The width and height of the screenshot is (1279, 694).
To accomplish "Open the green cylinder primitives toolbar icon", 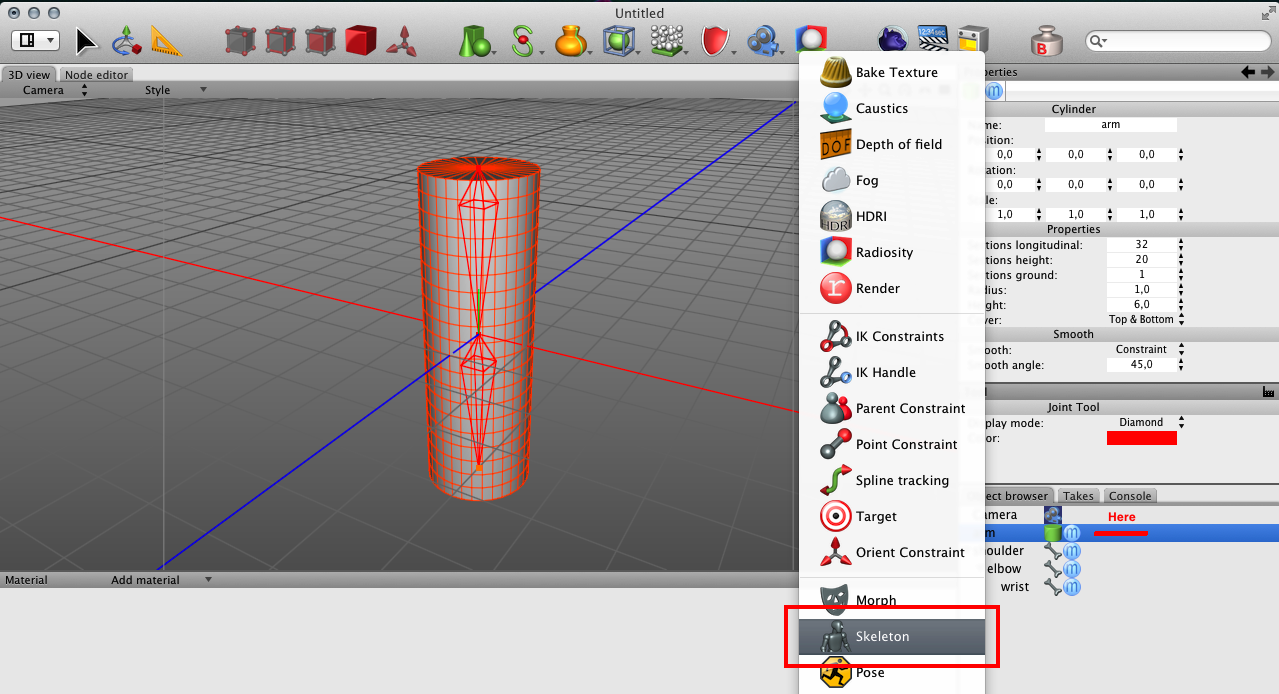I will pos(474,41).
